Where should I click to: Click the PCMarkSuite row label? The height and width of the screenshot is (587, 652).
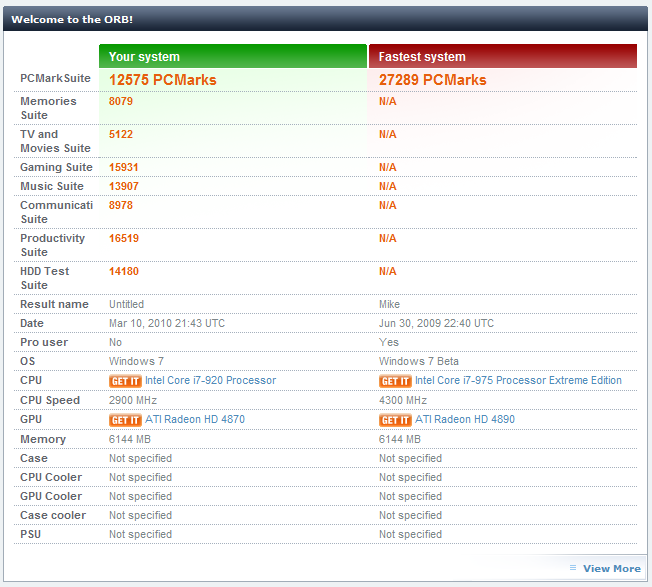click(x=55, y=78)
